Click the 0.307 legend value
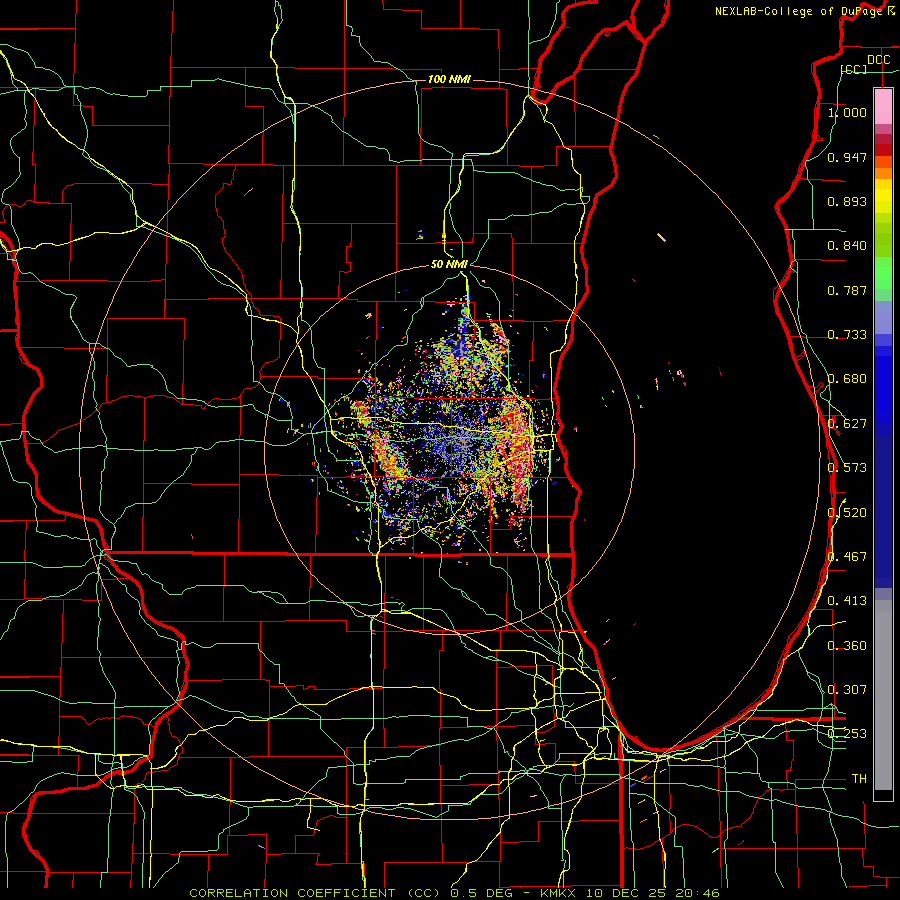 [x=847, y=690]
